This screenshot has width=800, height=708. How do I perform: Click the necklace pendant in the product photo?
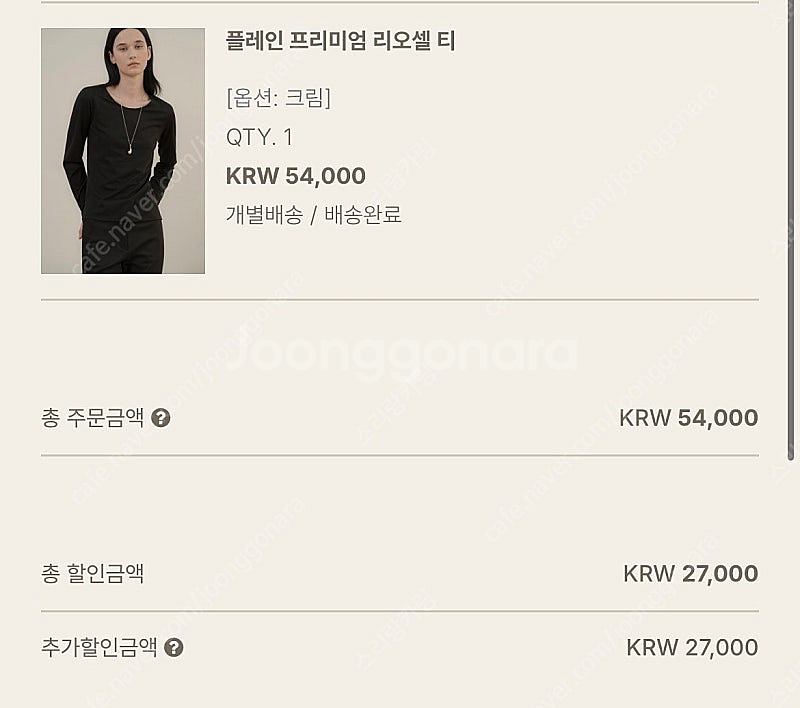coord(131,150)
